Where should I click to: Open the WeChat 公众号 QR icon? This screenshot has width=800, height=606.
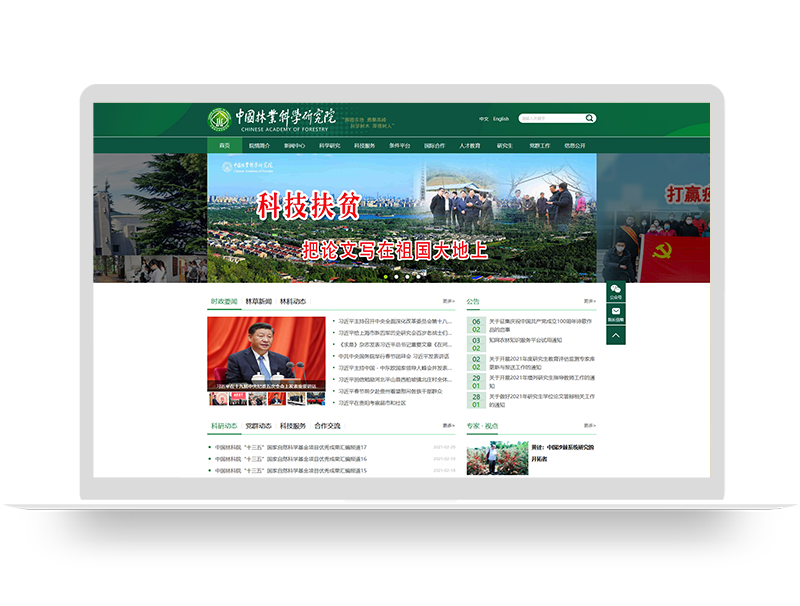[616, 290]
